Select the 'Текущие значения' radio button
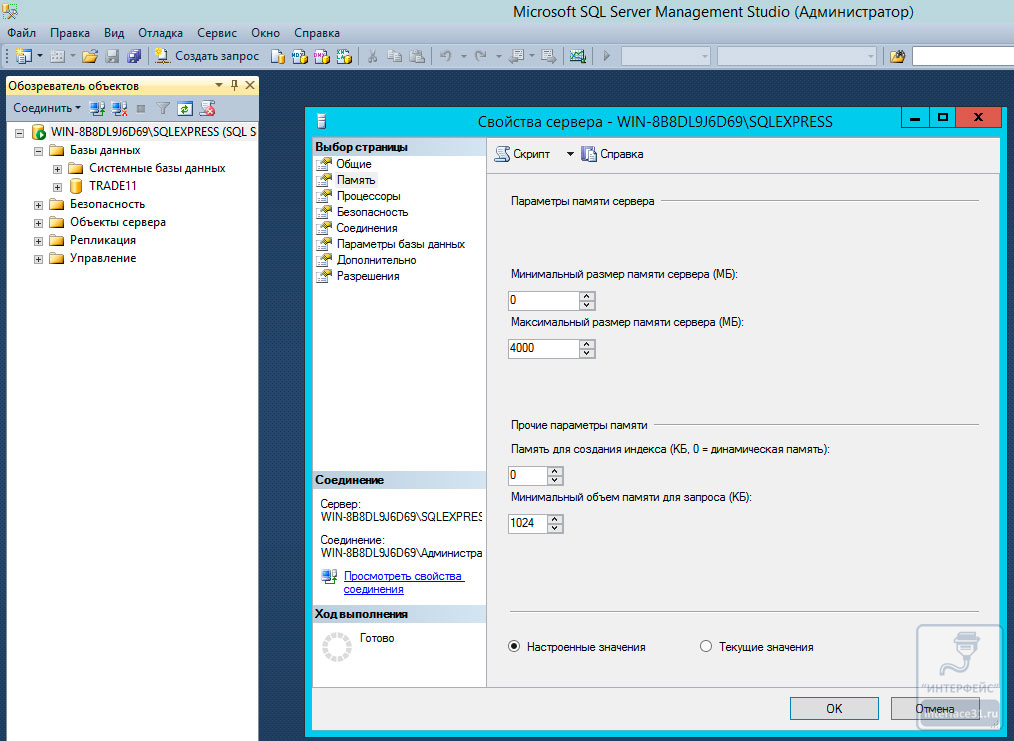 [706, 647]
